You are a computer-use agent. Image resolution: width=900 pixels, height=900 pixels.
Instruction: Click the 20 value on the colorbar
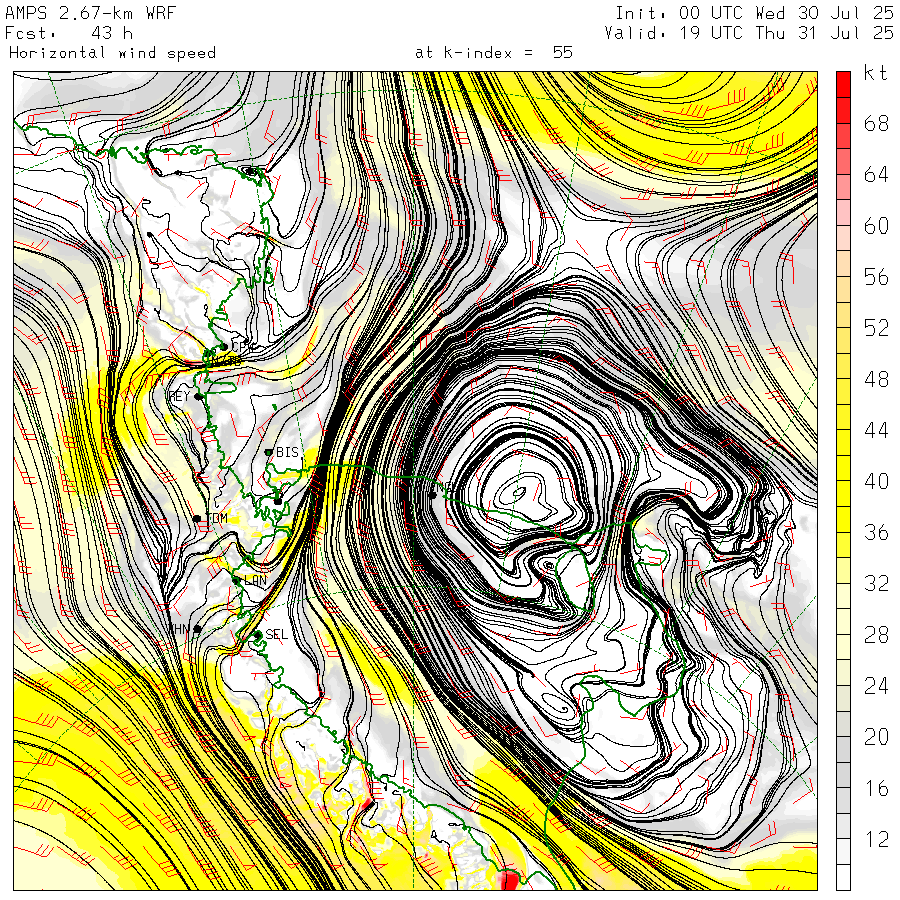(x=876, y=737)
